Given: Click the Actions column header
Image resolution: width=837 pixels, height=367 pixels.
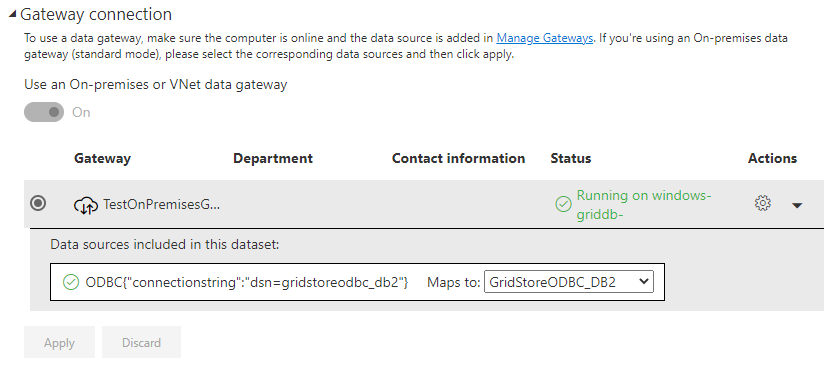Looking at the screenshot, I should tap(772, 158).
